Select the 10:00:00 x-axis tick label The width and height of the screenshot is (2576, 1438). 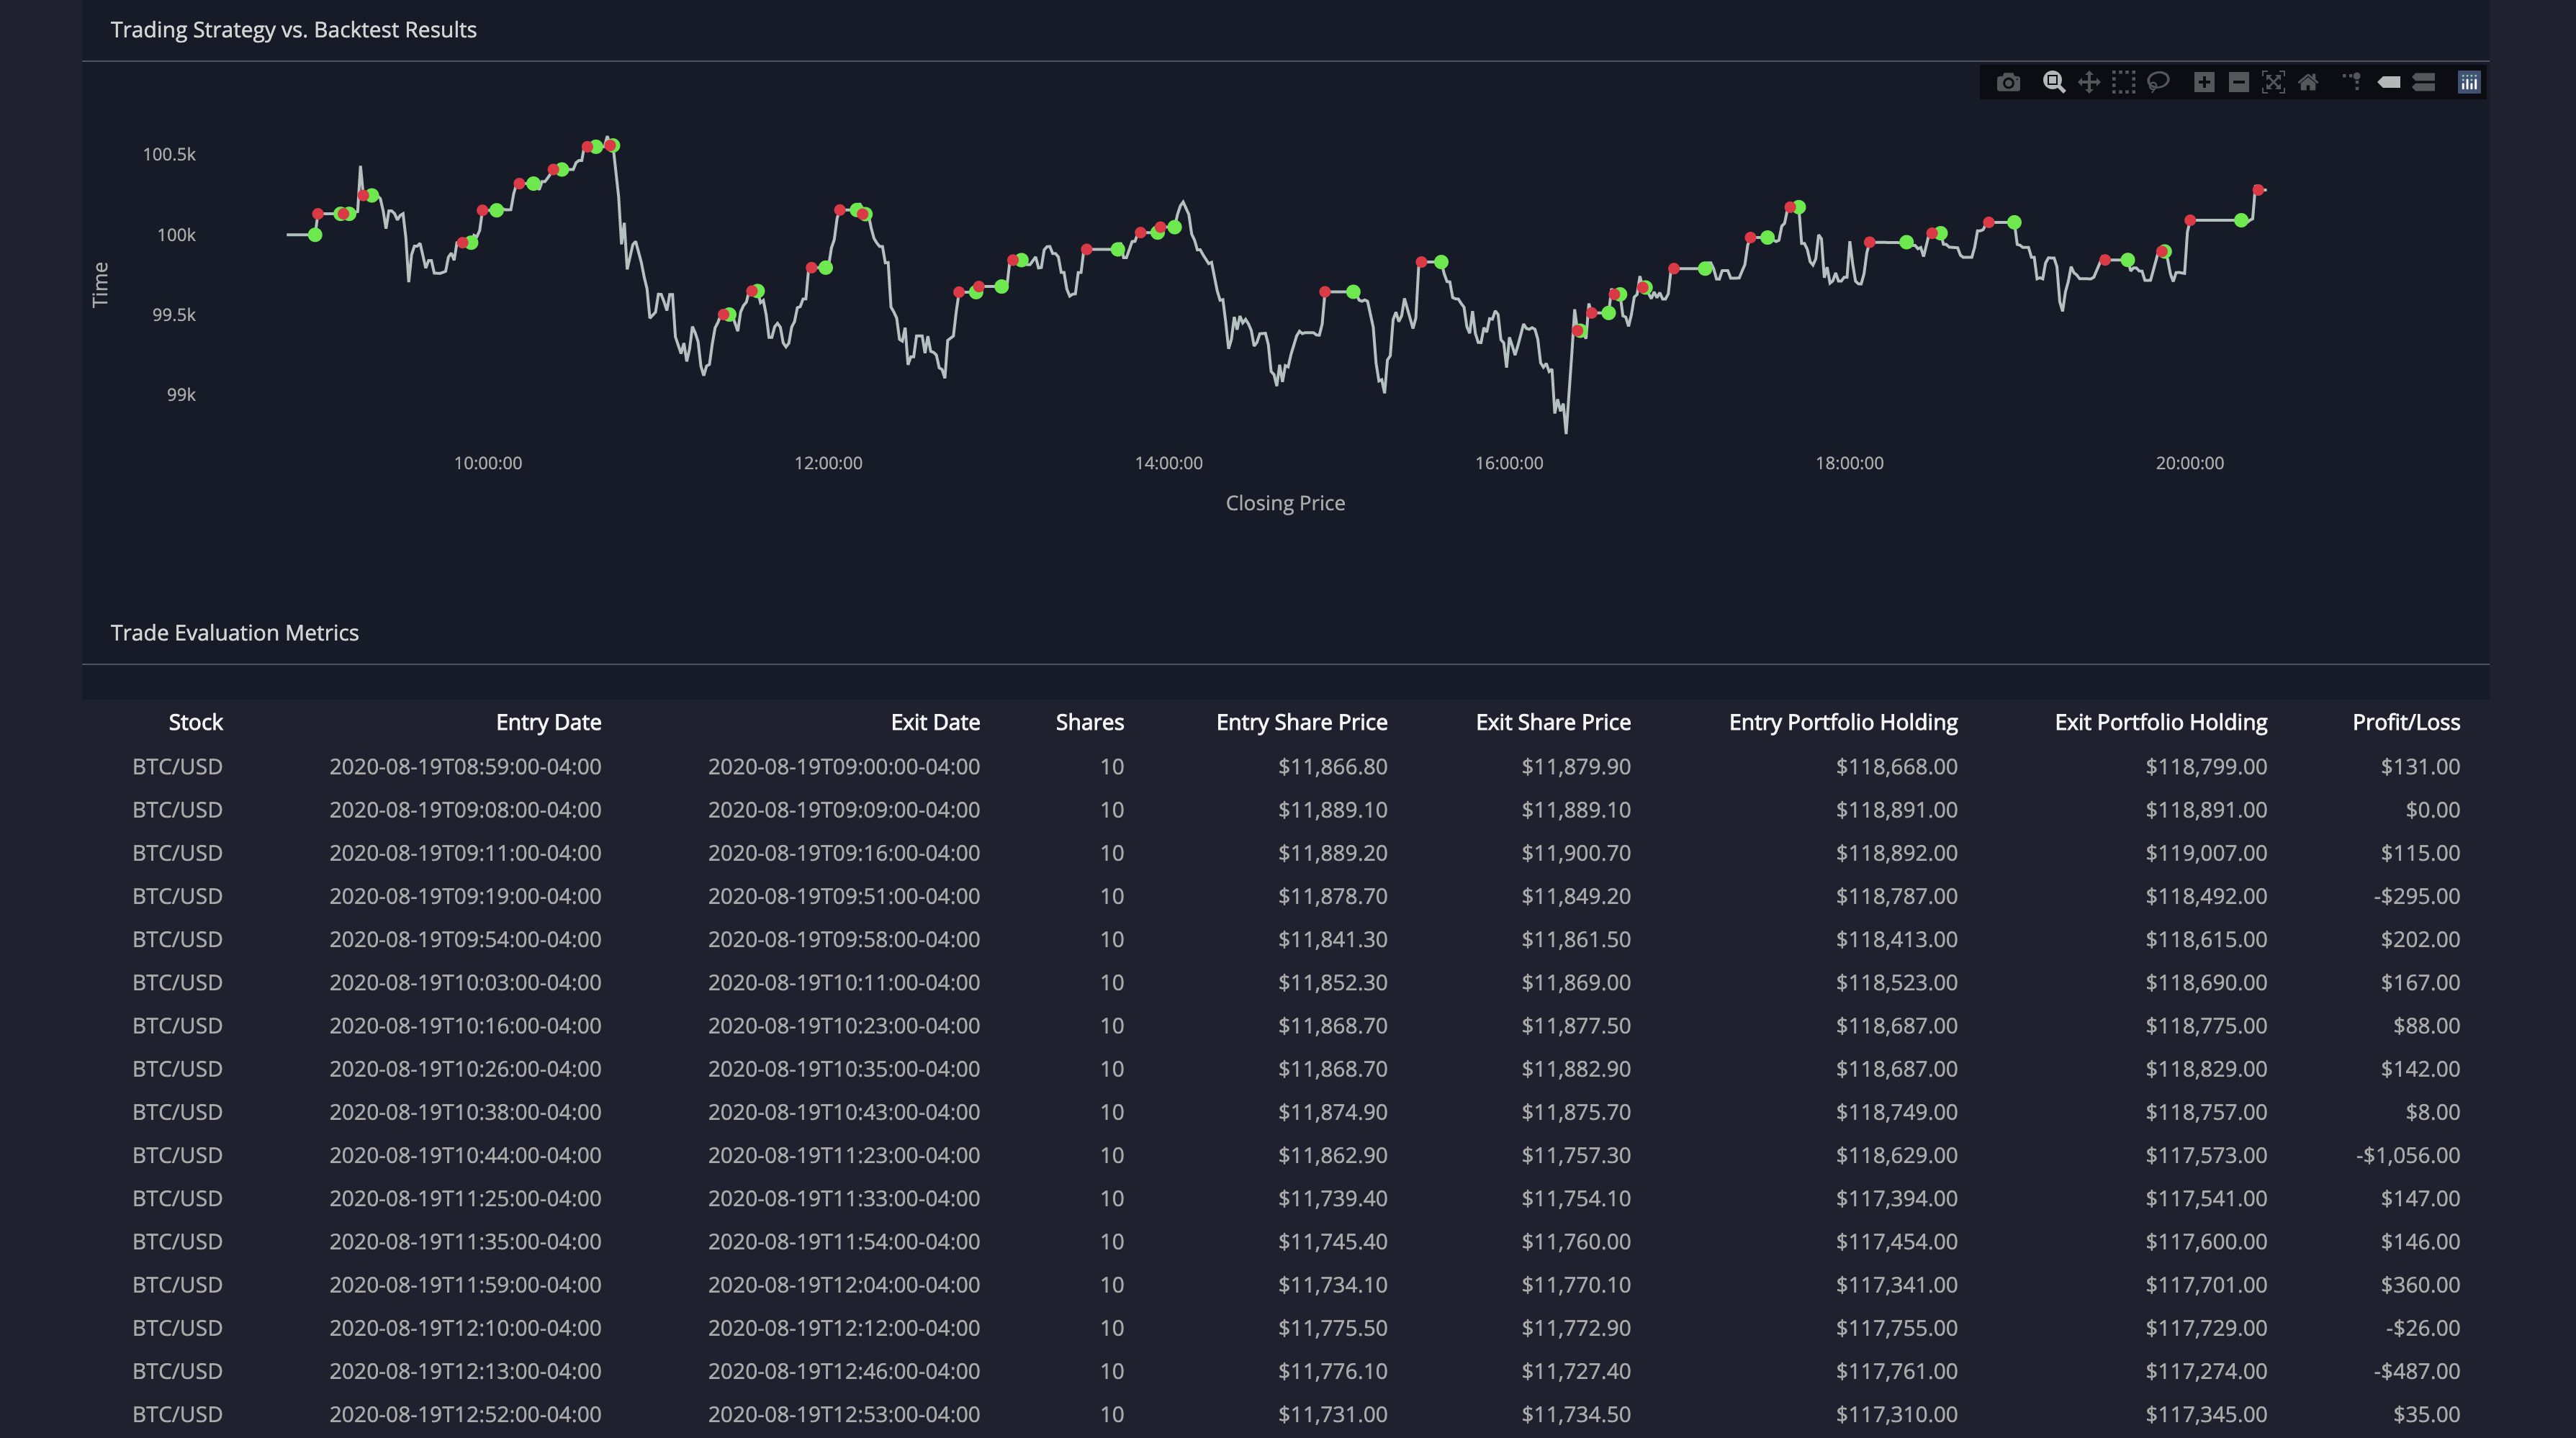[488, 463]
